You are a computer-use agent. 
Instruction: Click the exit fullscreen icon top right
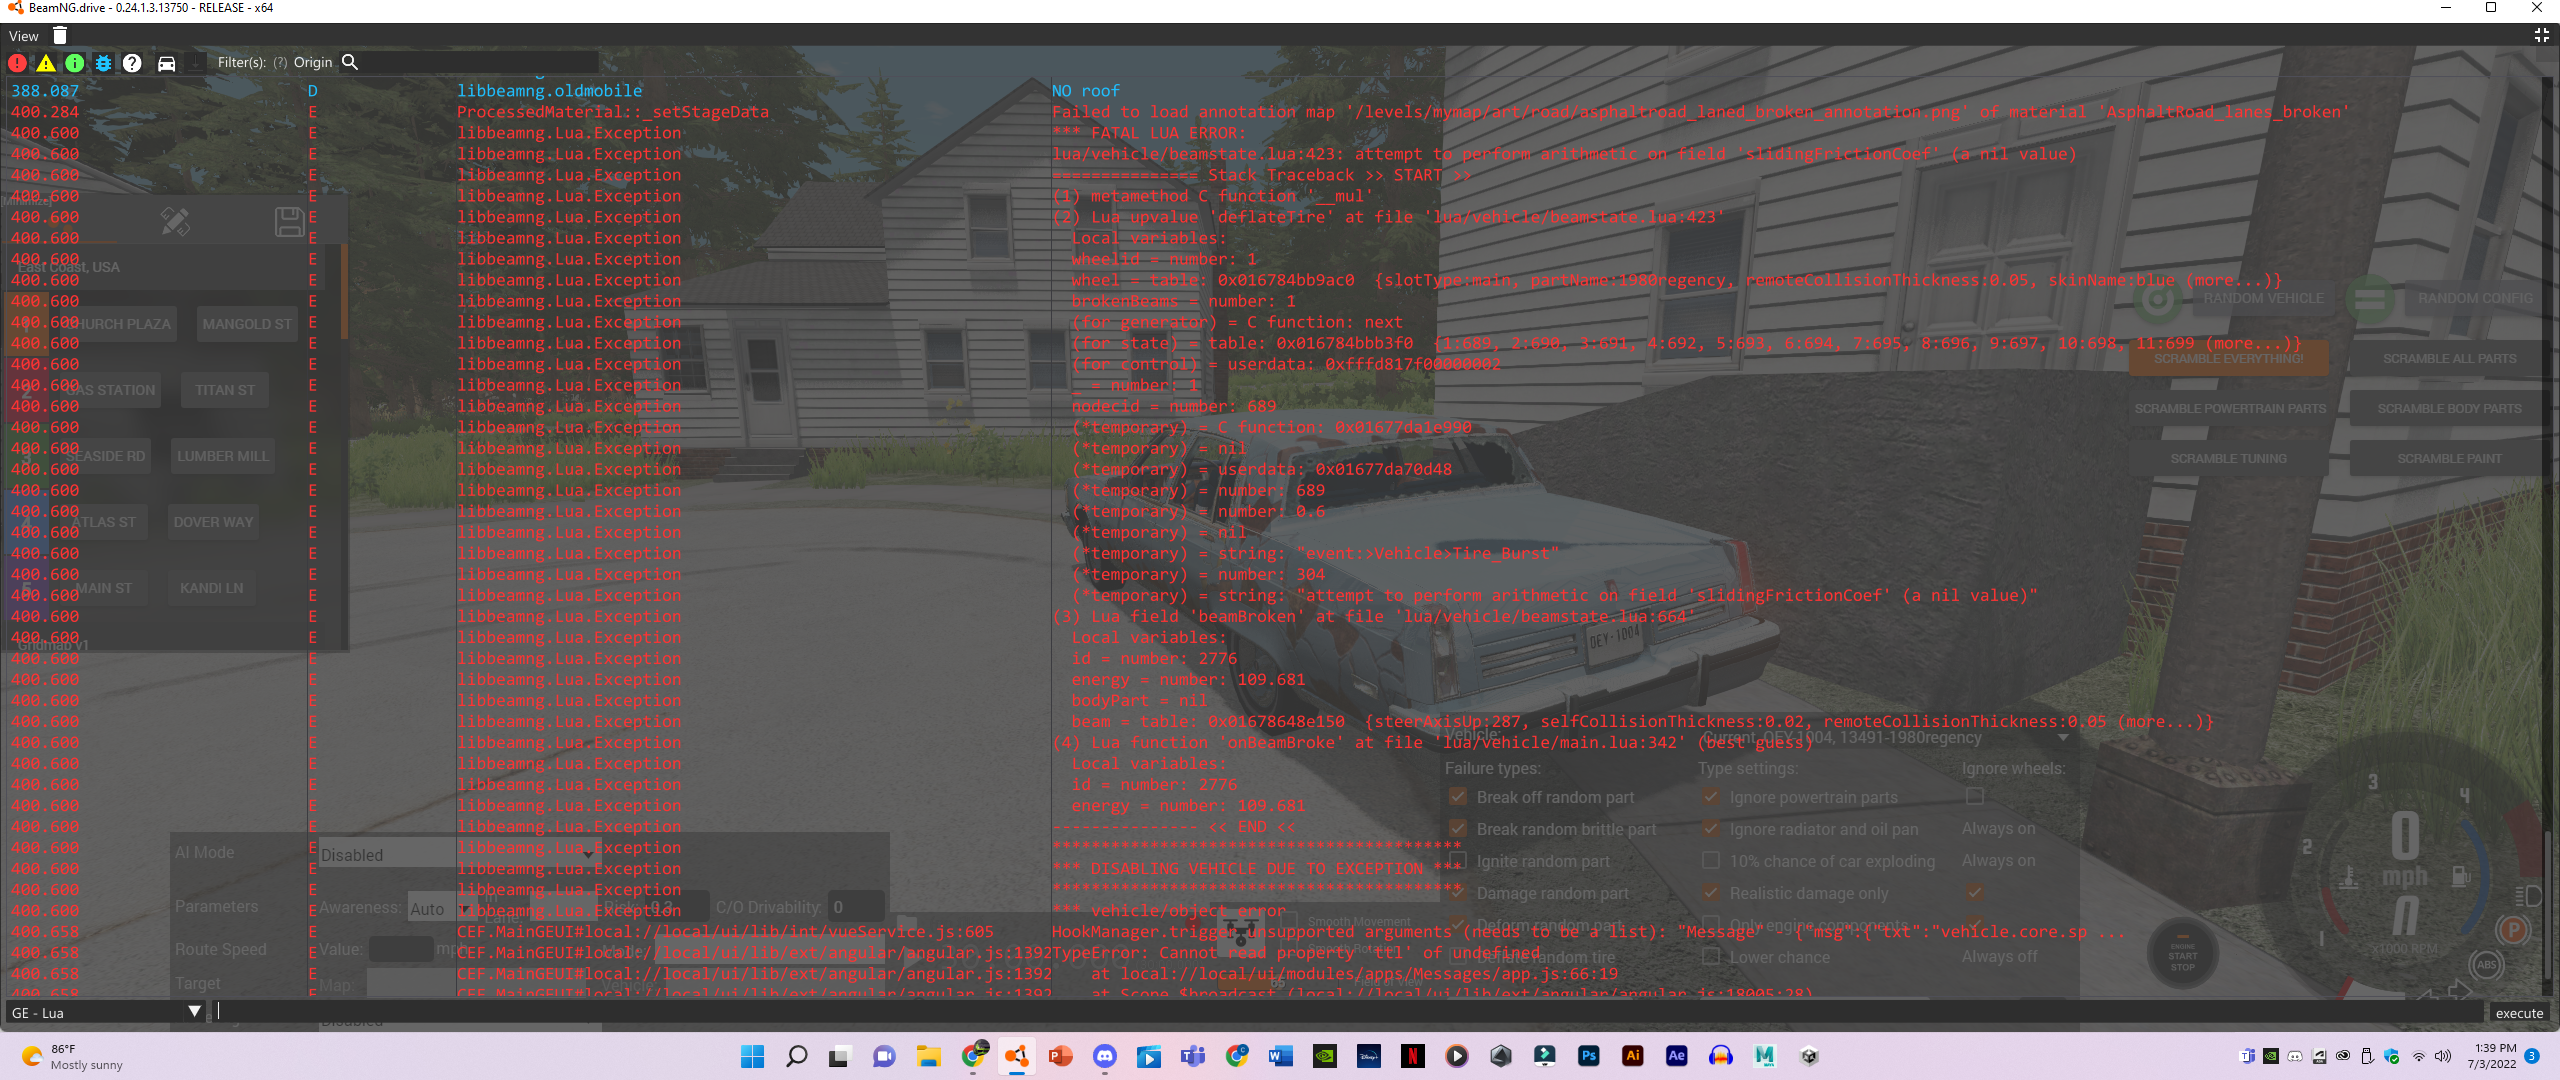(x=2541, y=36)
